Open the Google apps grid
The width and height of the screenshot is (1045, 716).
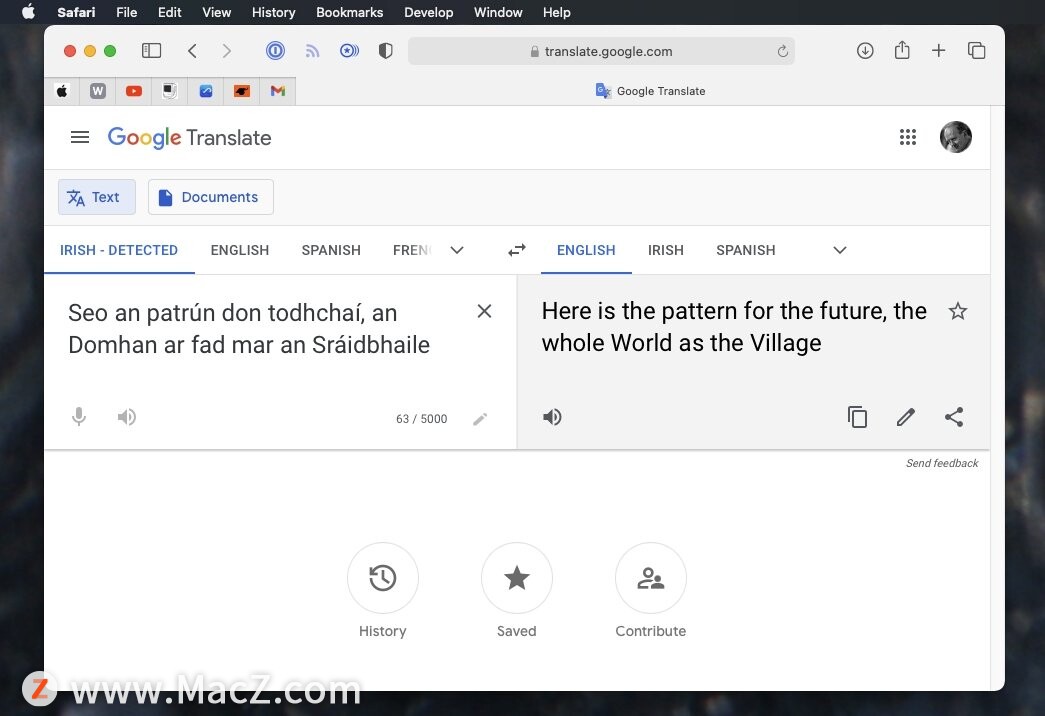click(x=908, y=137)
